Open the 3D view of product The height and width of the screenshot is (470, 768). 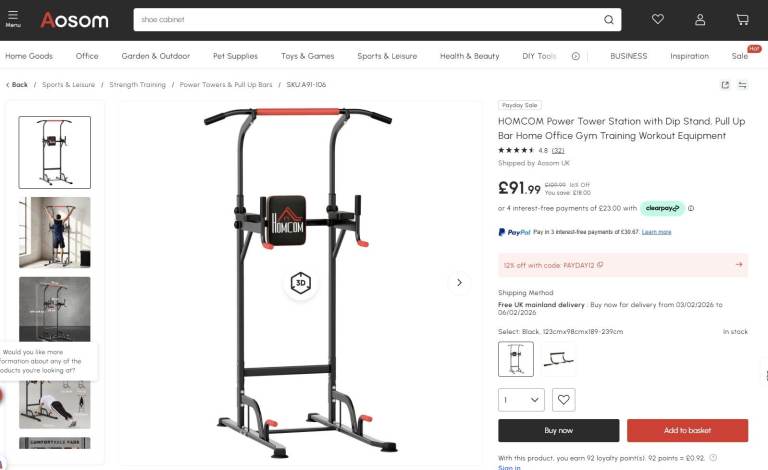[300, 282]
